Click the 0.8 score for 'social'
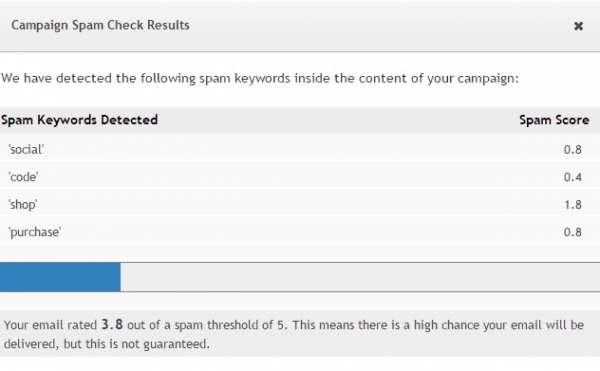The width and height of the screenshot is (600, 371). coord(572,150)
